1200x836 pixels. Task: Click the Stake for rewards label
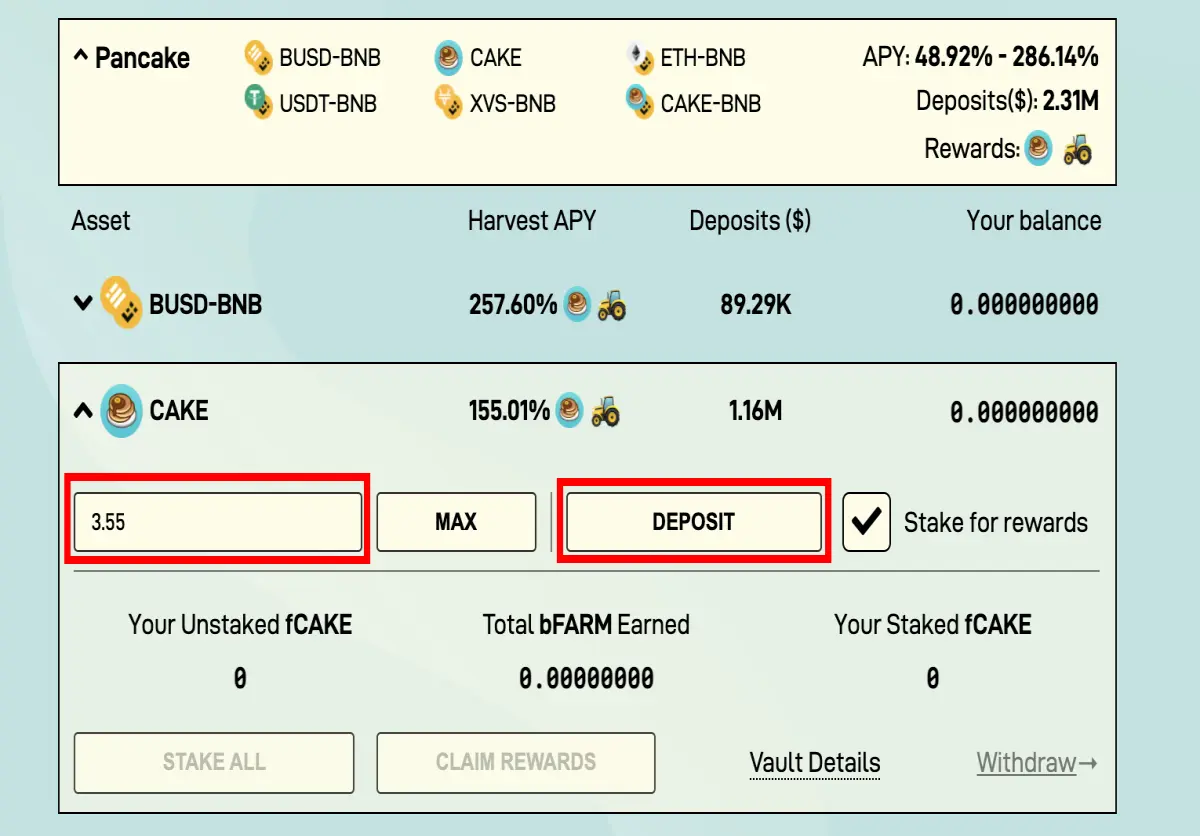(996, 522)
